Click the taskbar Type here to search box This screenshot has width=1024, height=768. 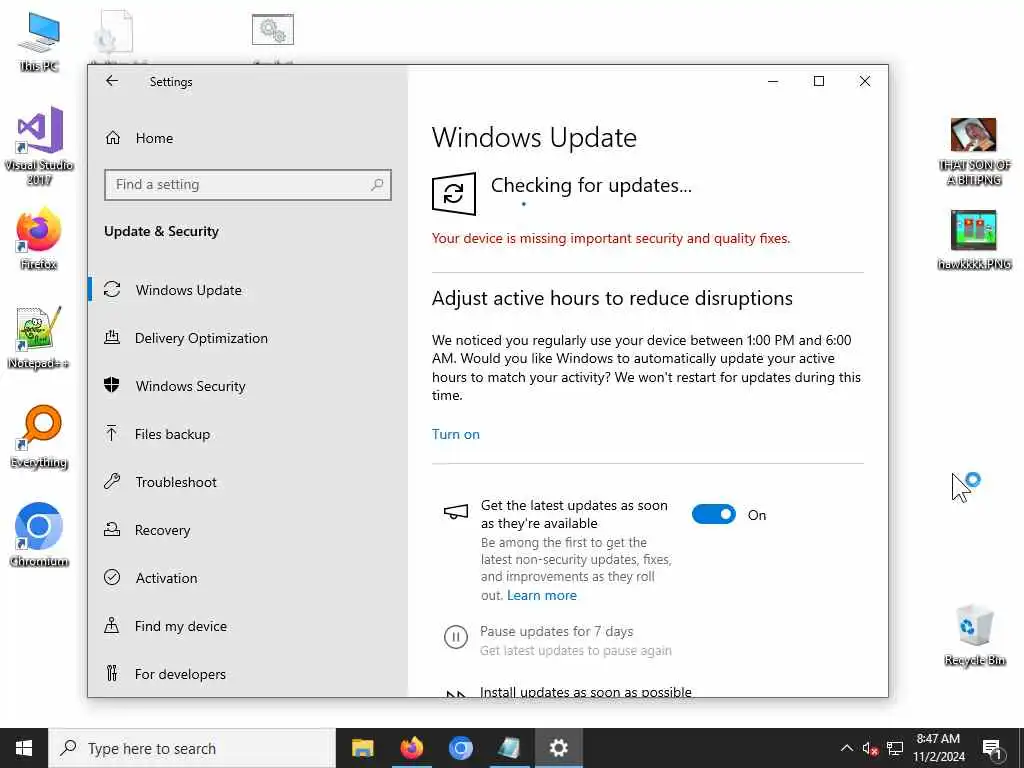pos(192,748)
